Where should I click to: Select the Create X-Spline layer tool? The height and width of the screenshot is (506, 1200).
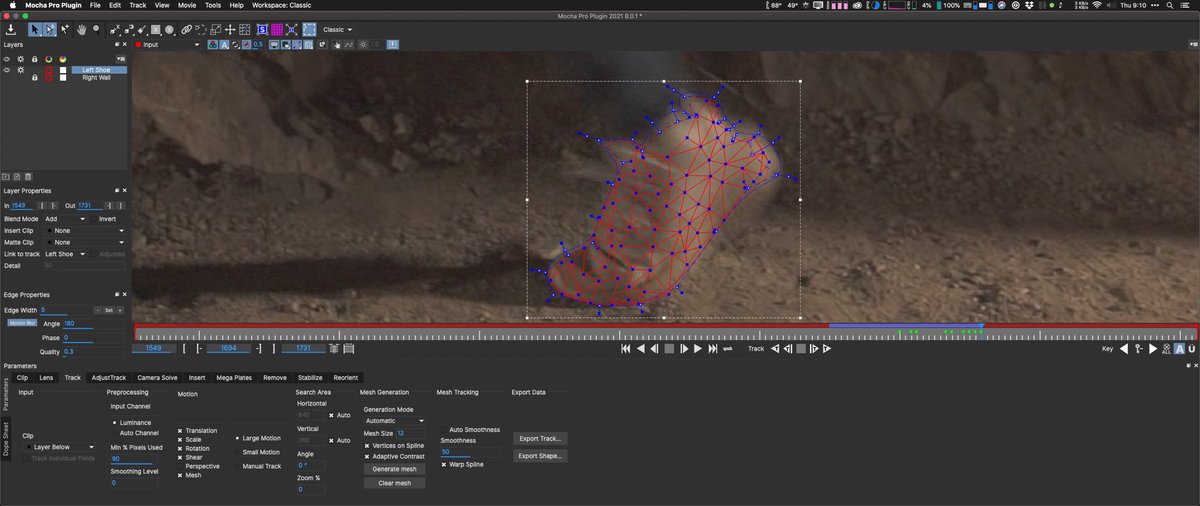114,29
